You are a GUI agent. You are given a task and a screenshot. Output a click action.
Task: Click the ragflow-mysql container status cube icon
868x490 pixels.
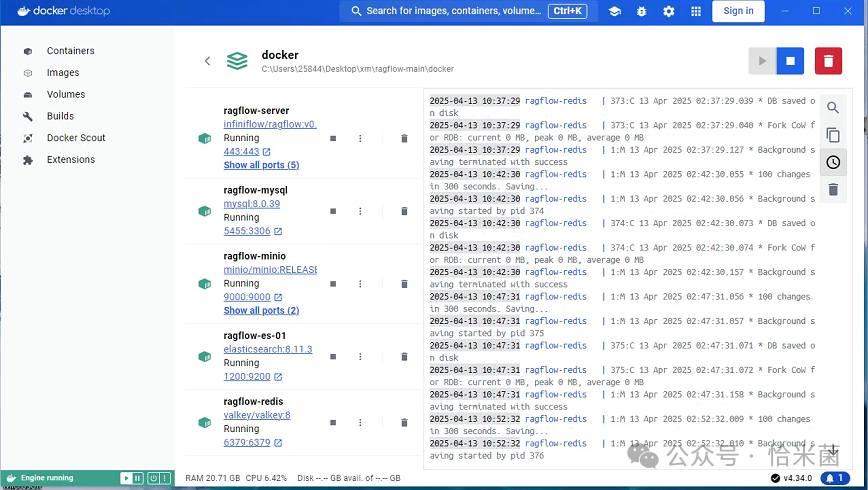click(x=205, y=211)
